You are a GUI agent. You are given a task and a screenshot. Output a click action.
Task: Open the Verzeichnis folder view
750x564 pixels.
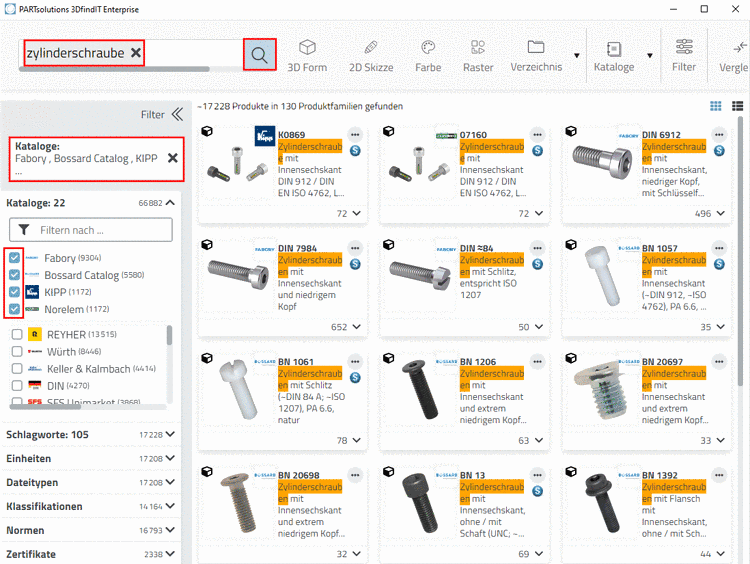pyautogui.click(x=536, y=56)
